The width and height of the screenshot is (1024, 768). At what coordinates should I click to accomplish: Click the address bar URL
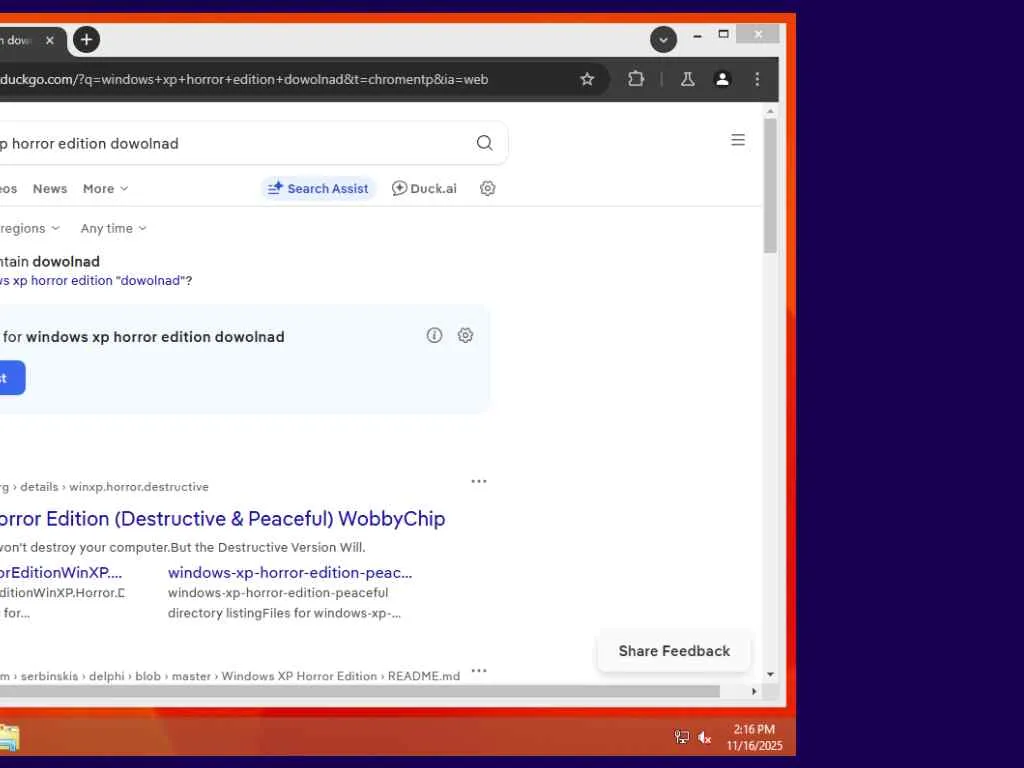(x=244, y=79)
